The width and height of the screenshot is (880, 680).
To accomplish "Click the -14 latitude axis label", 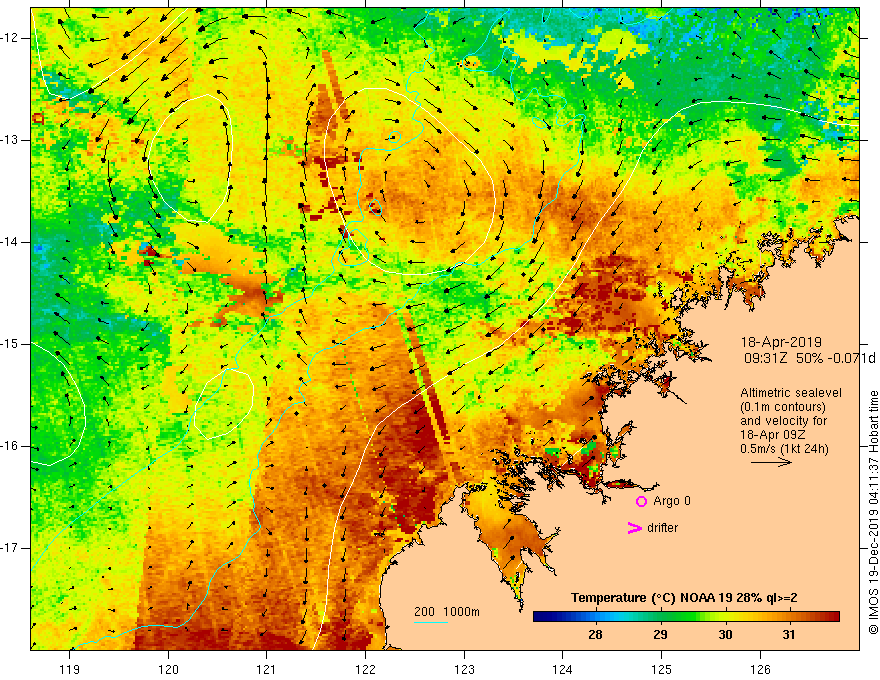I will (10, 242).
